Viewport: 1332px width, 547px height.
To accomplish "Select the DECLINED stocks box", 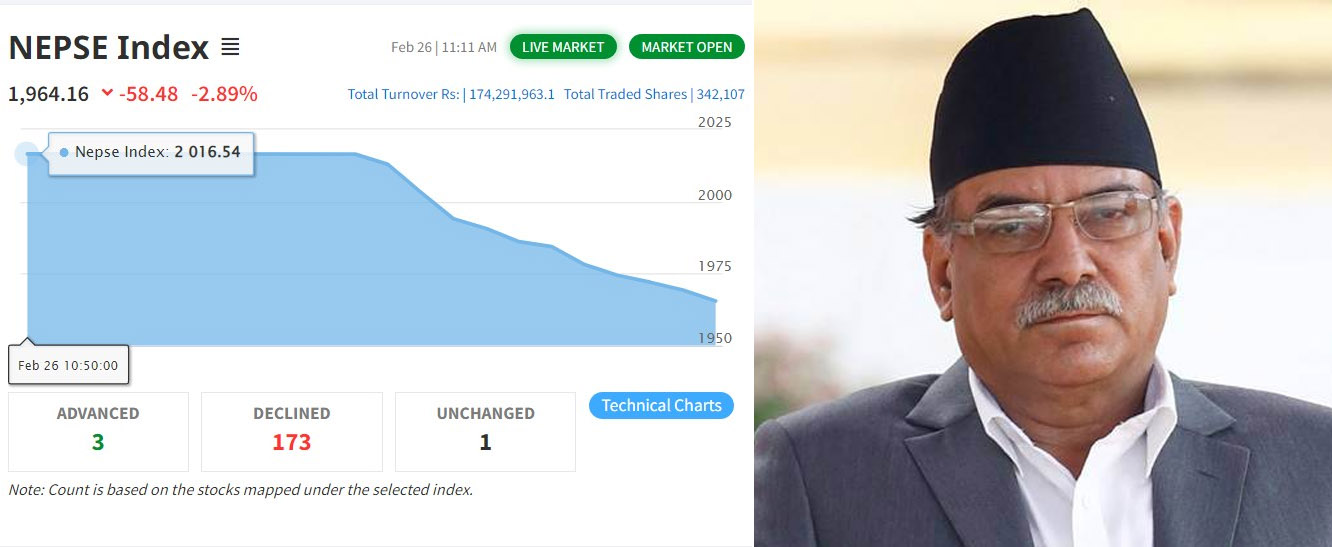I will pos(291,431).
